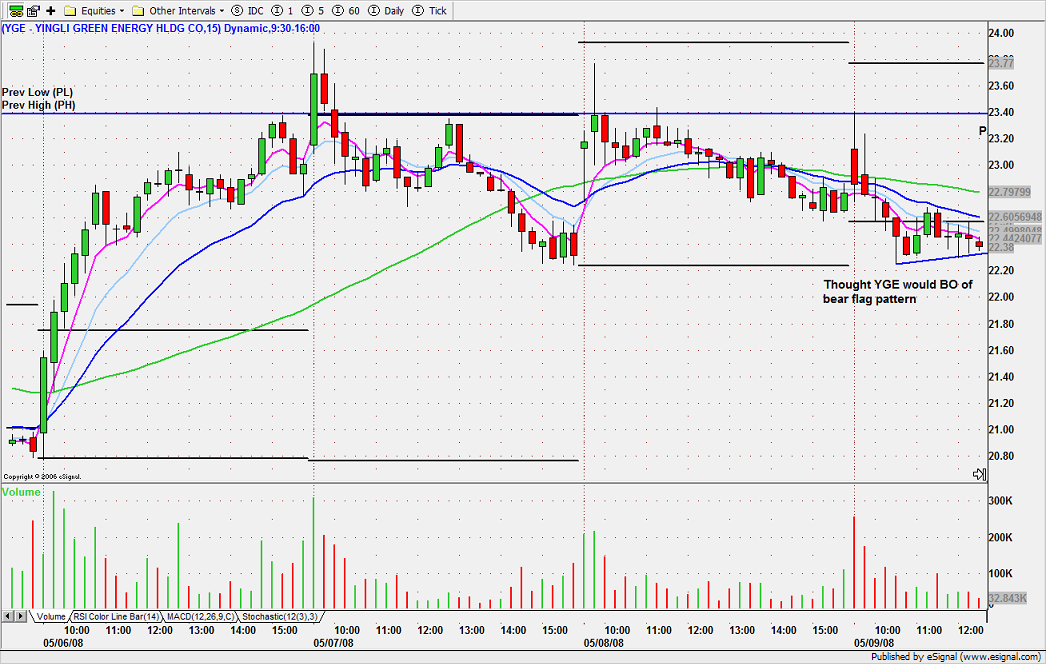Click the right tab-scroll arrow button
This screenshot has height=664, width=1046.
click(21, 617)
